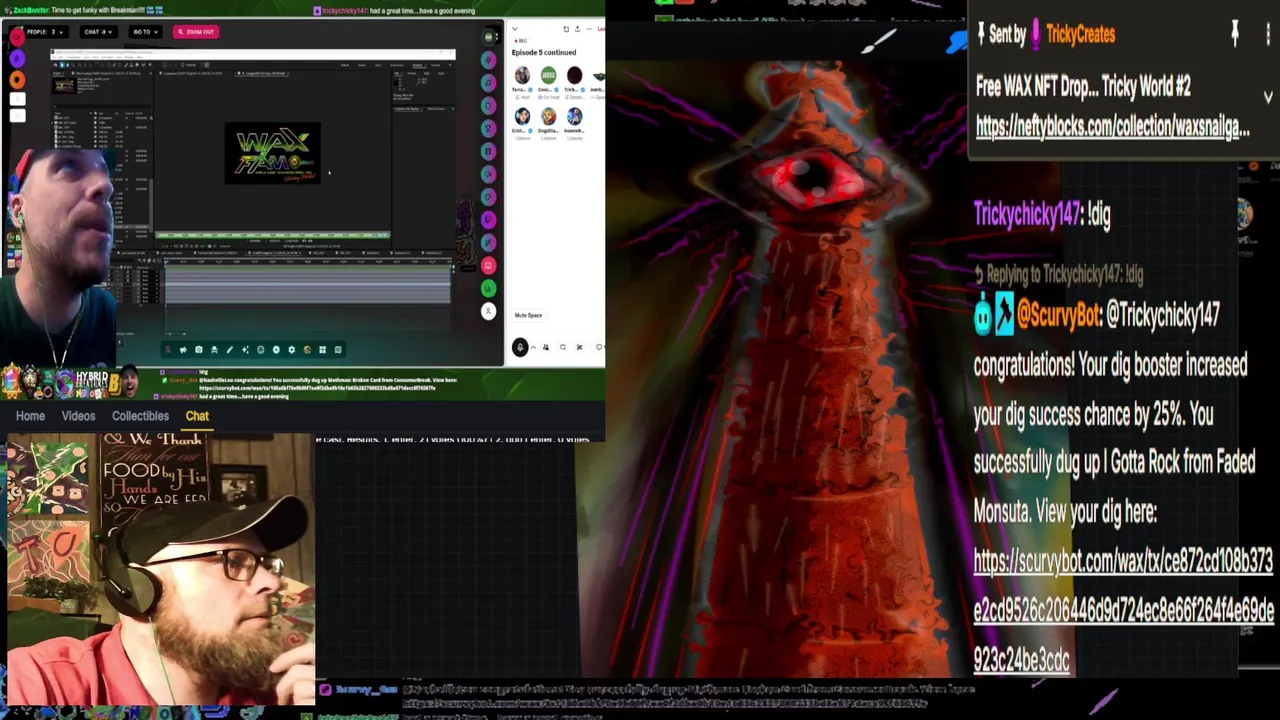The image size is (1280, 720).
Task: Click the Host avatar in Space panel
Action: tap(522, 75)
